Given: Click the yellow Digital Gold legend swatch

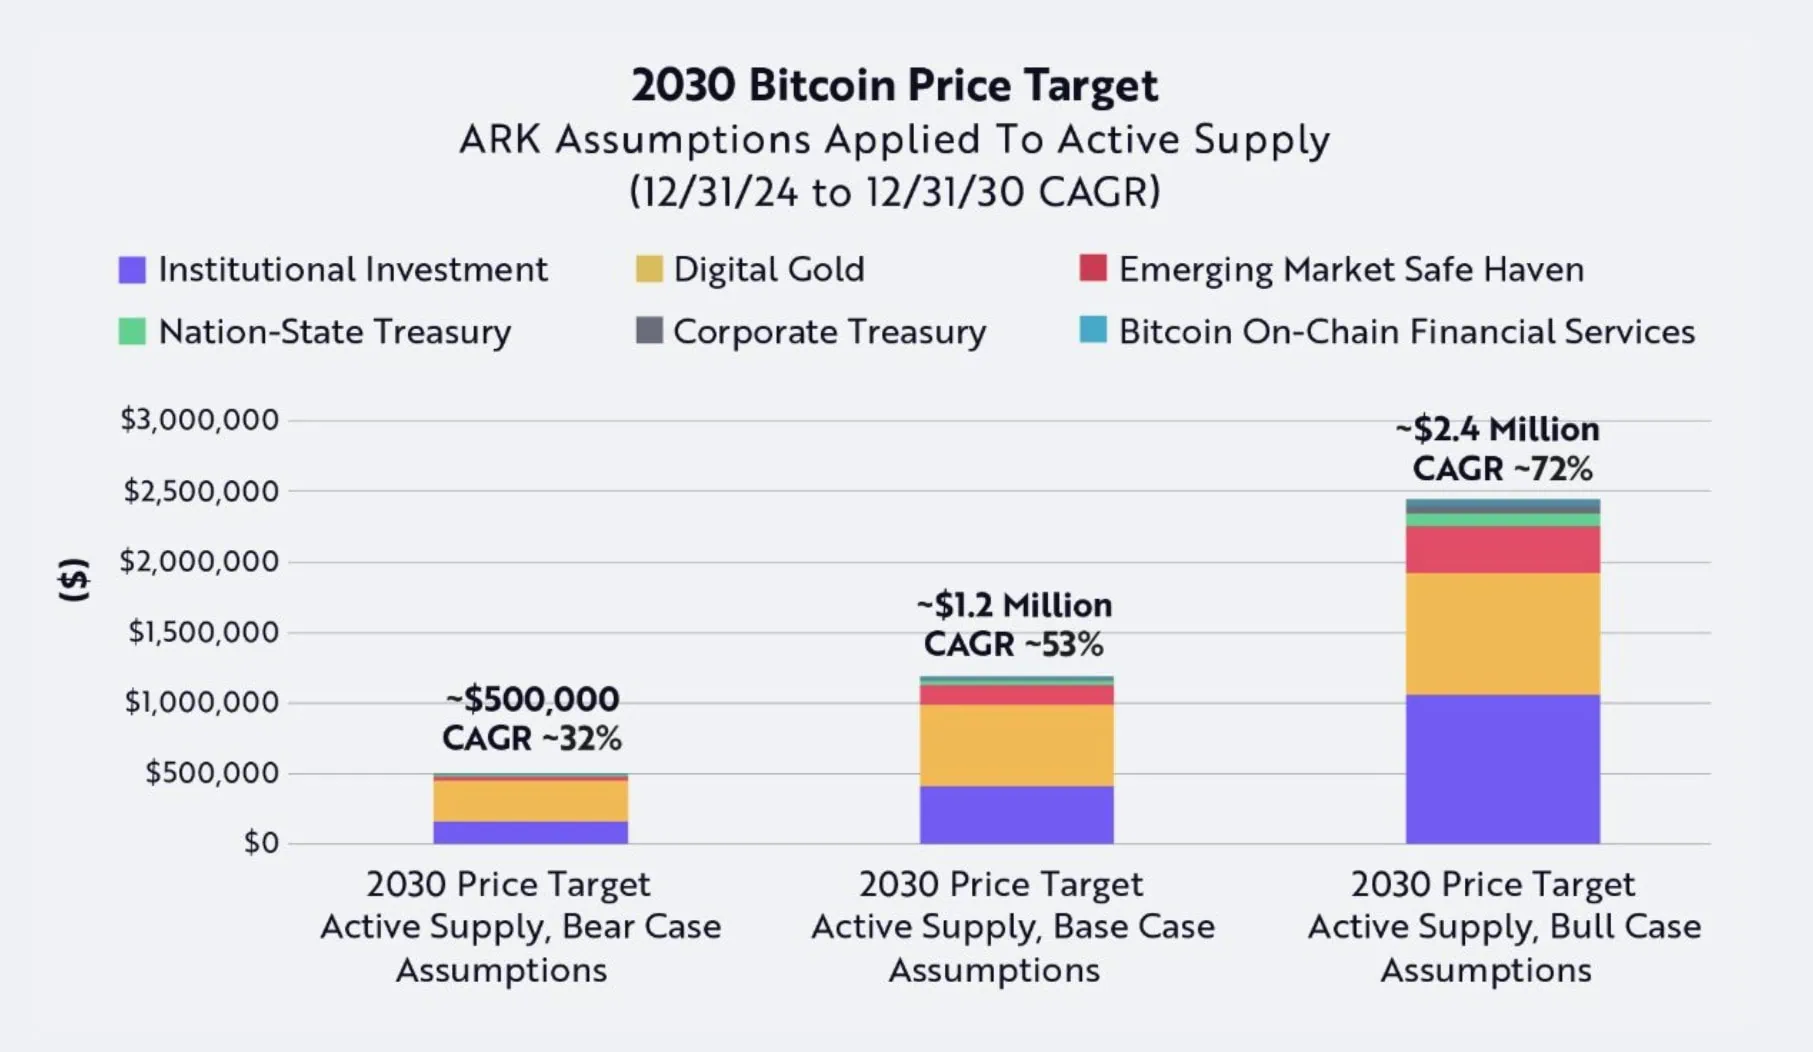Looking at the screenshot, I should pyautogui.click(x=649, y=269).
